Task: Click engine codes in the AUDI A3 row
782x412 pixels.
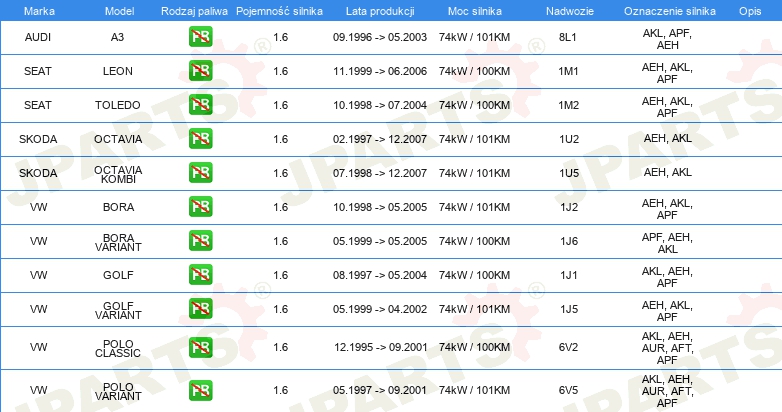Action: [667, 39]
